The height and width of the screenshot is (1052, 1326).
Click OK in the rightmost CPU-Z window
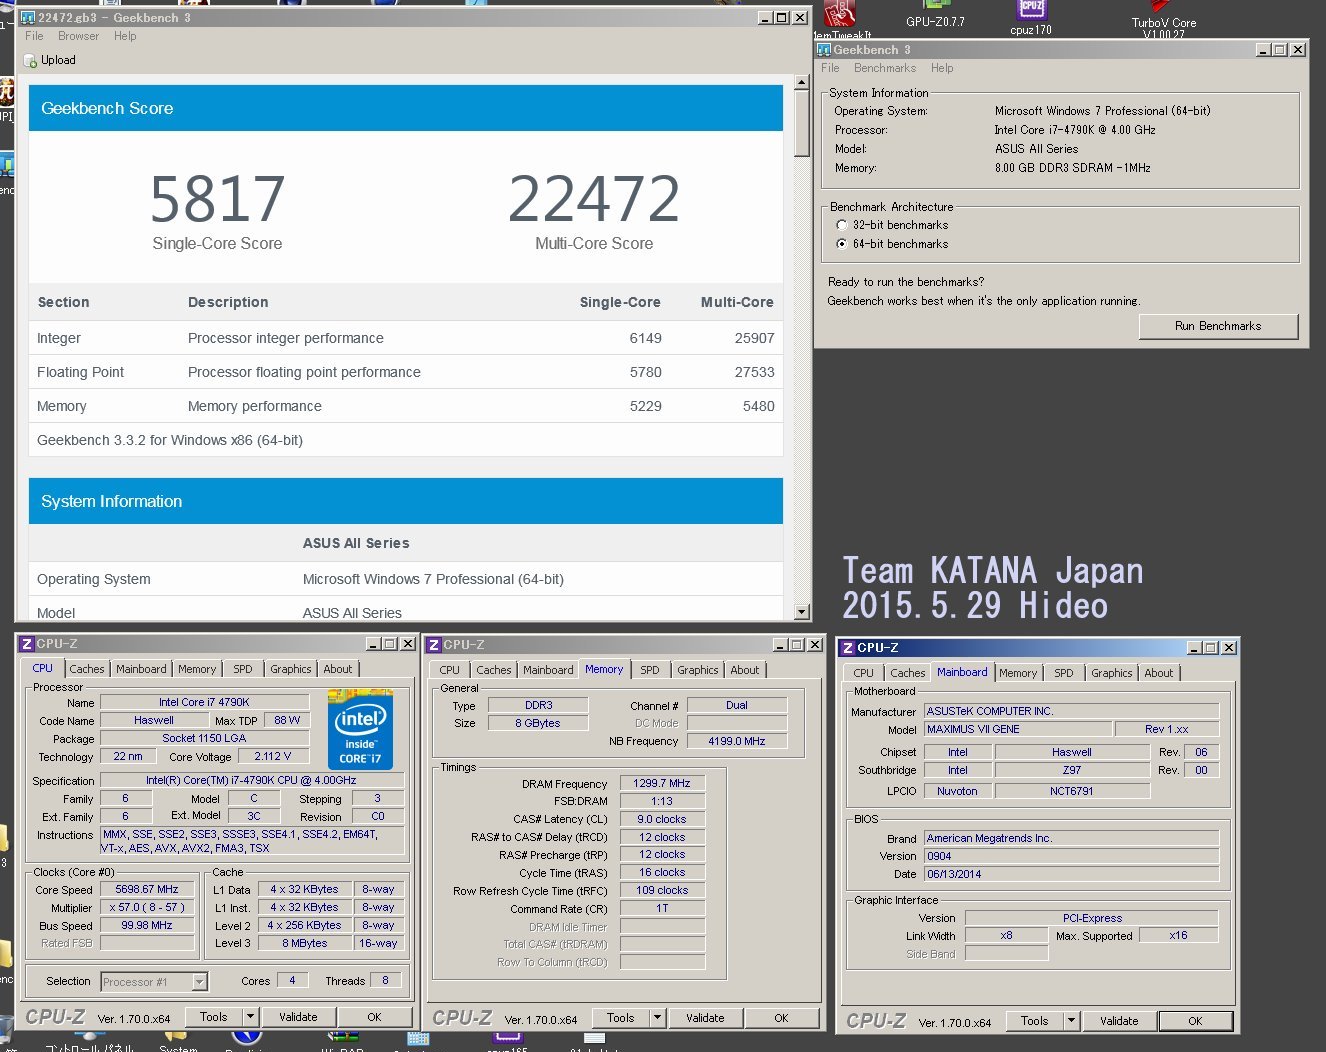[x=1195, y=1021]
